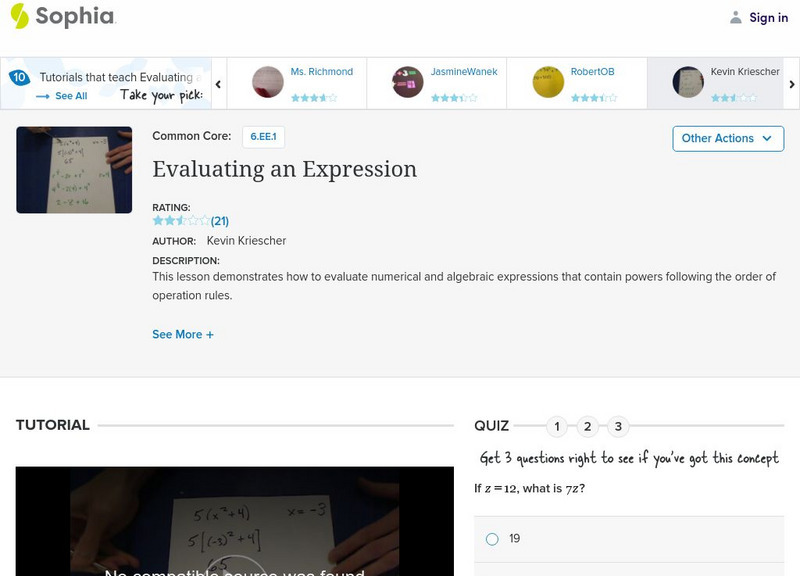Click the tutorial video player
Screen dimensions: 800x576
[x=235, y=521]
